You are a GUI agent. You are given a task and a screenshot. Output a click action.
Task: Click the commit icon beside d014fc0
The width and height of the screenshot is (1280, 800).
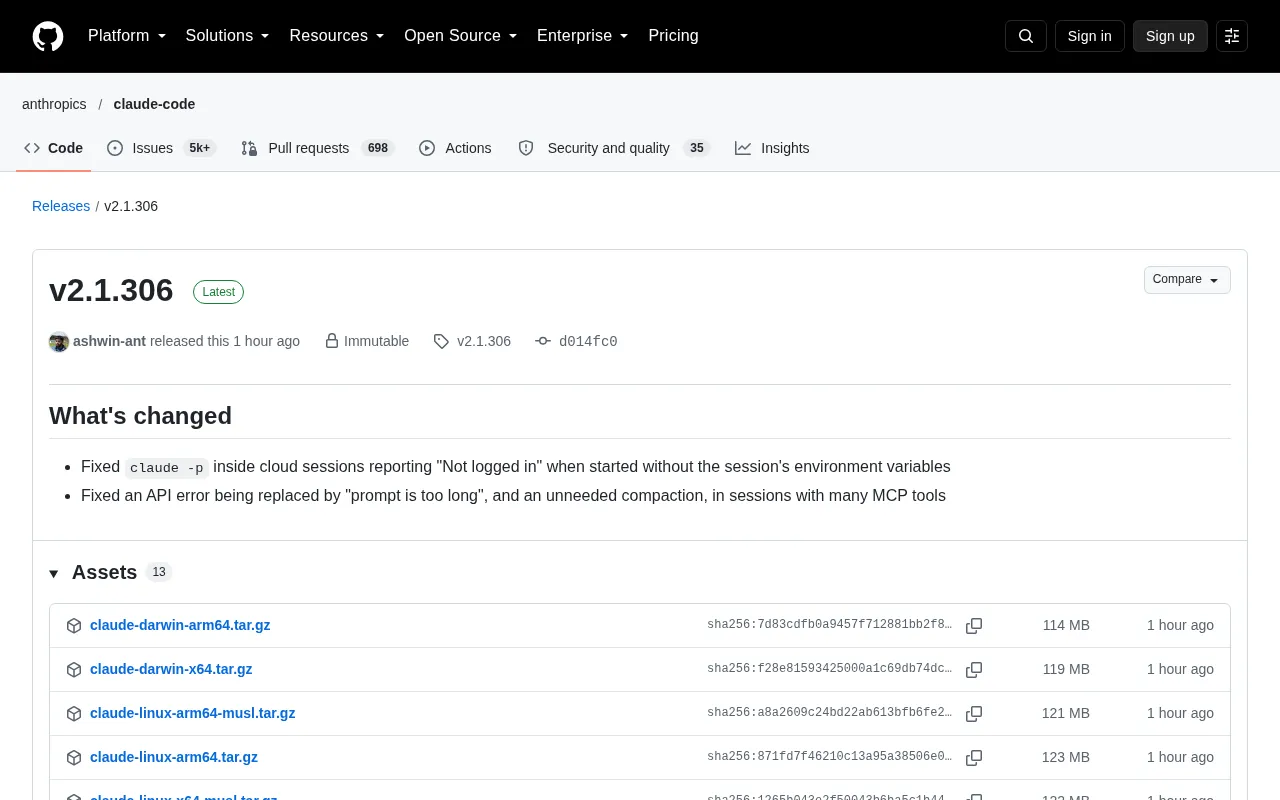(543, 341)
